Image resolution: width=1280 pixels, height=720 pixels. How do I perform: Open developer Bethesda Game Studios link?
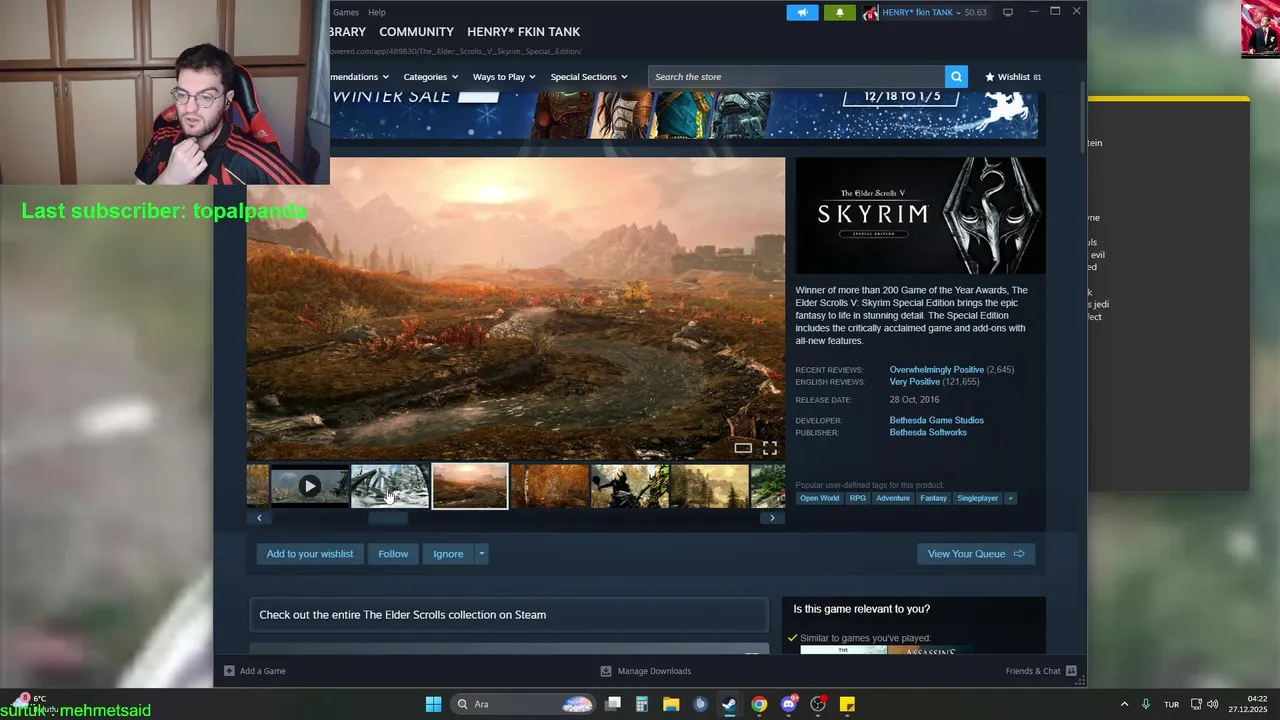click(x=937, y=421)
